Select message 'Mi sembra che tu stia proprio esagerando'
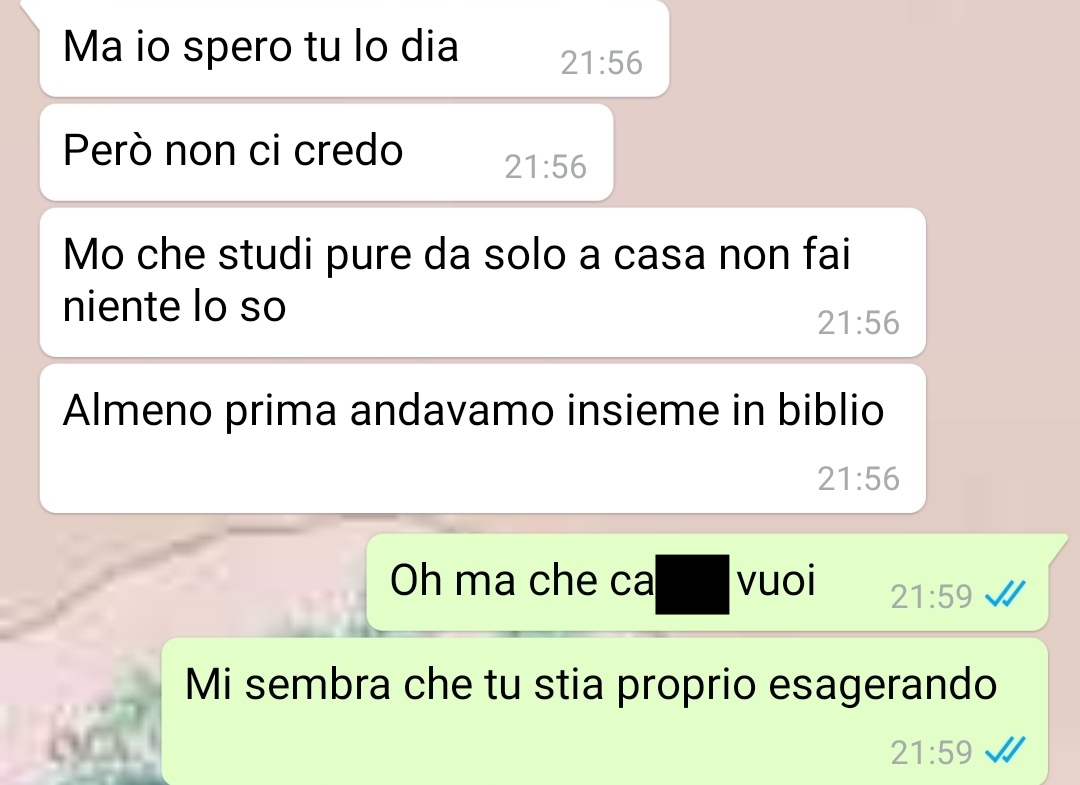This screenshot has width=1080, height=785. (605, 711)
